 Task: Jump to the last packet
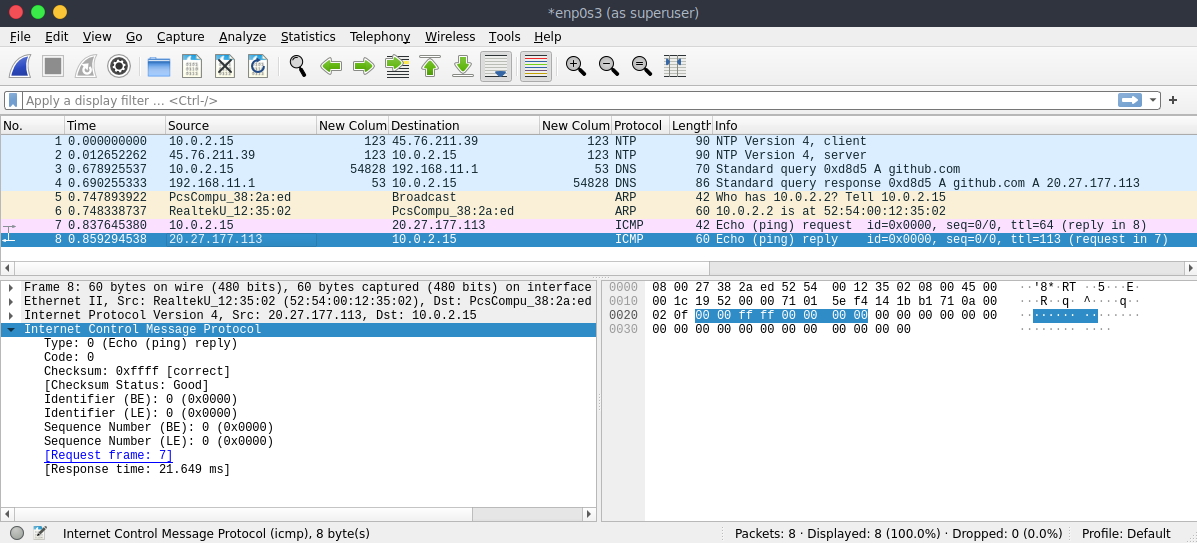463,66
